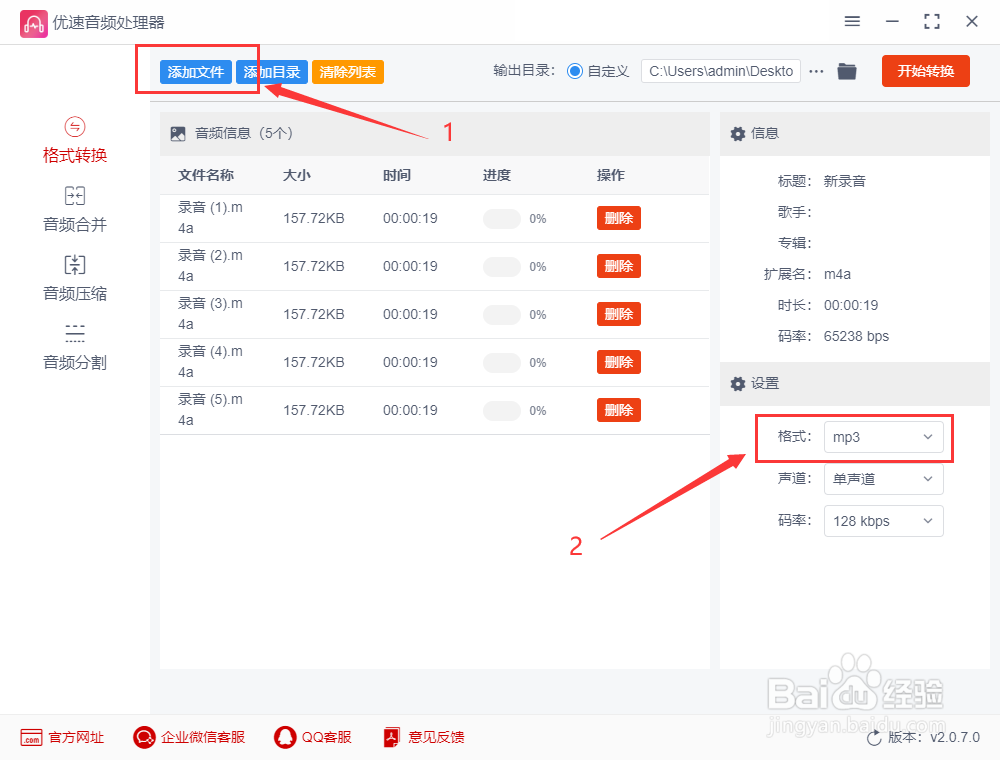Click the 添加目录 add directory button
The height and width of the screenshot is (760, 1000).
click(x=272, y=72)
